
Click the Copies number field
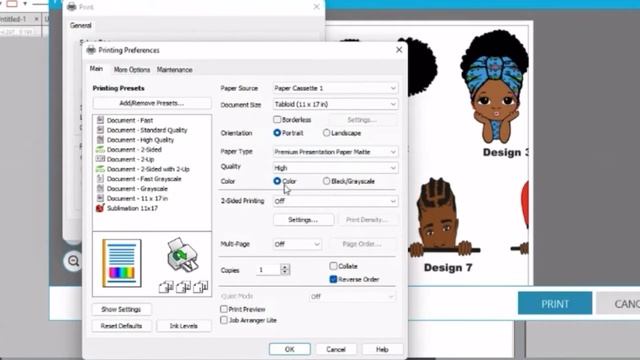[268, 269]
